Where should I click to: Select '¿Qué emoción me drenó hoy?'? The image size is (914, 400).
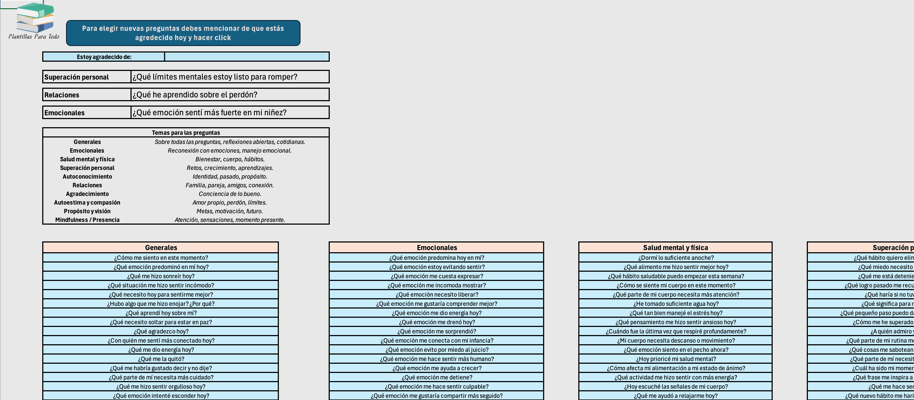click(x=437, y=322)
